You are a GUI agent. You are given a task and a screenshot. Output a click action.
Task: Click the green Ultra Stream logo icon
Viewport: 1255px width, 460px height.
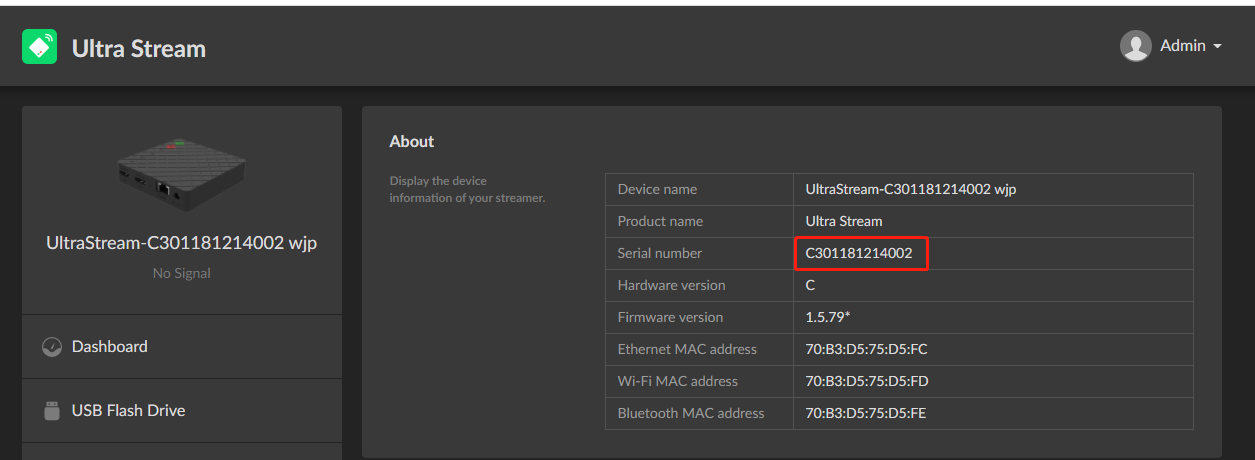point(40,47)
